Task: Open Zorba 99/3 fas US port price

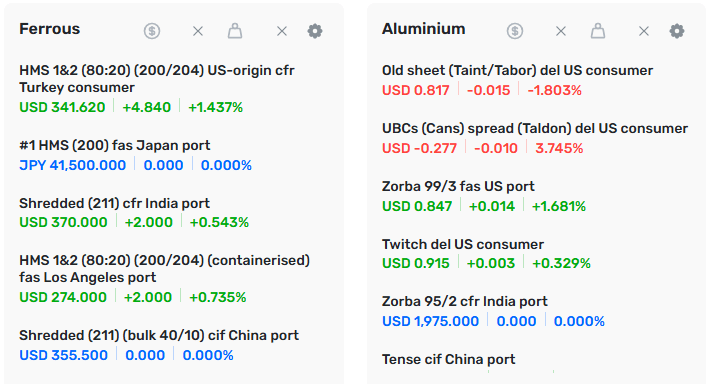Action: (458, 186)
